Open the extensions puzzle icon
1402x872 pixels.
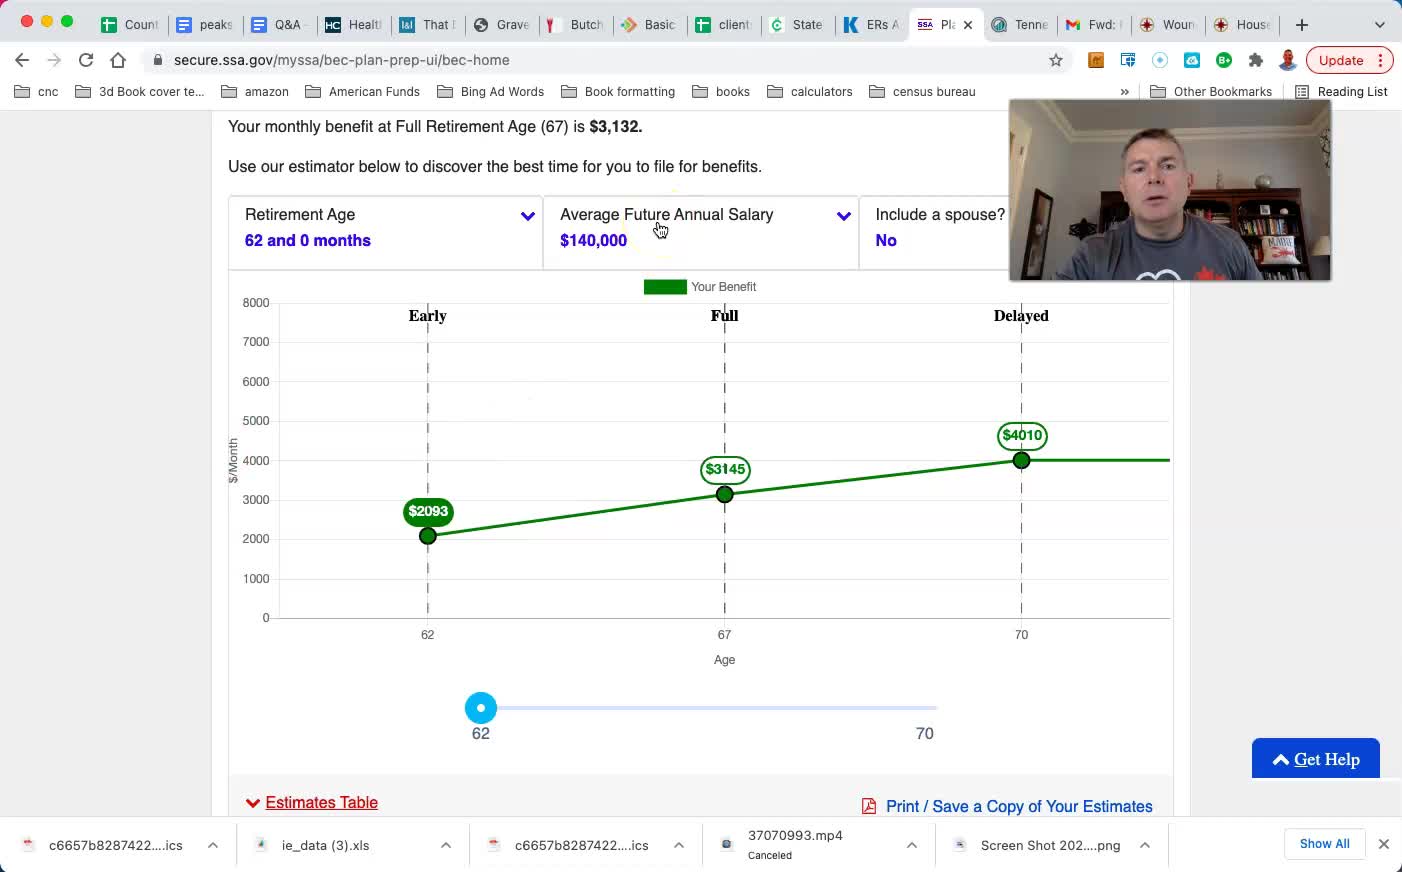pyautogui.click(x=1256, y=60)
